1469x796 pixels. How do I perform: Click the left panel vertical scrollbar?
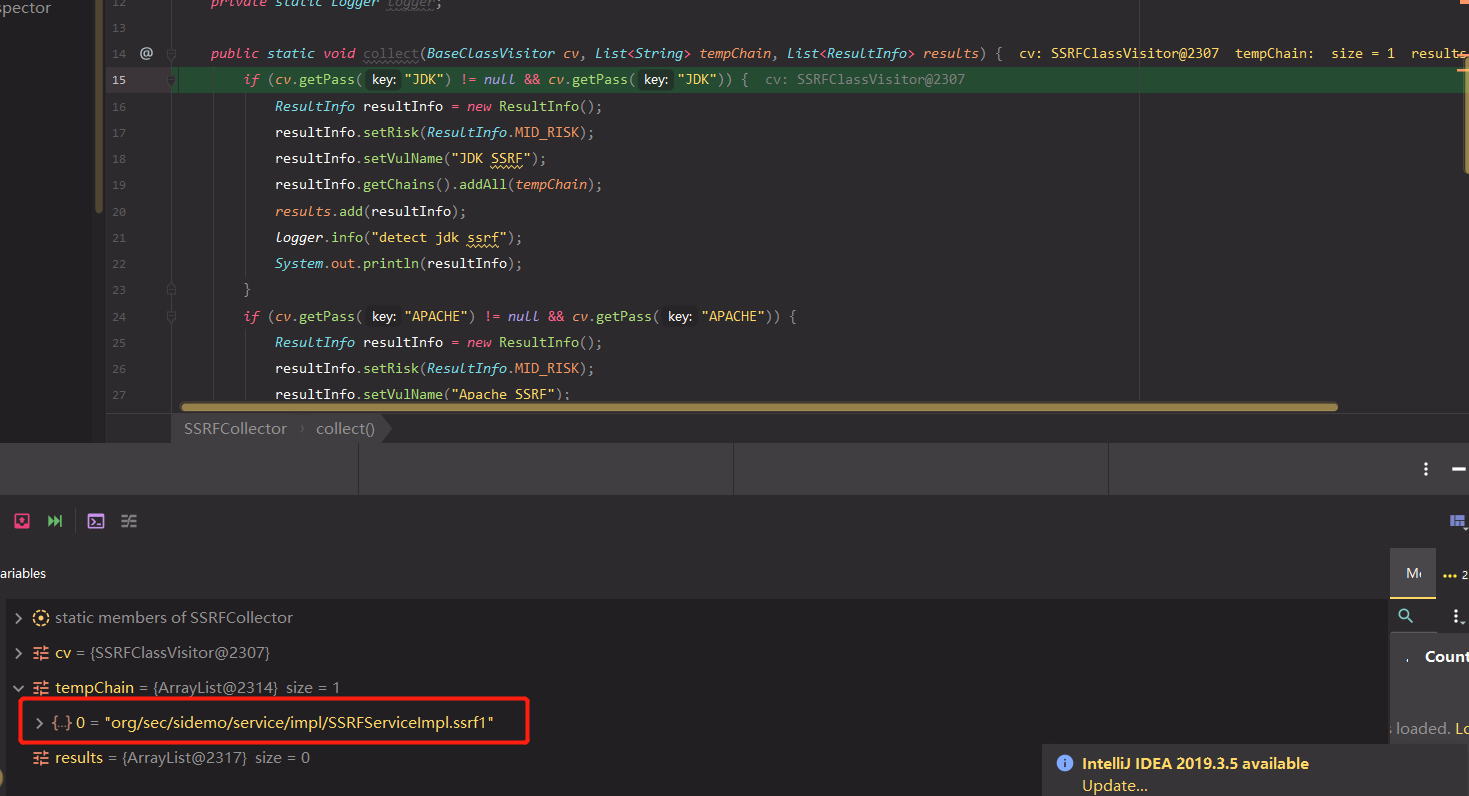pos(99,106)
